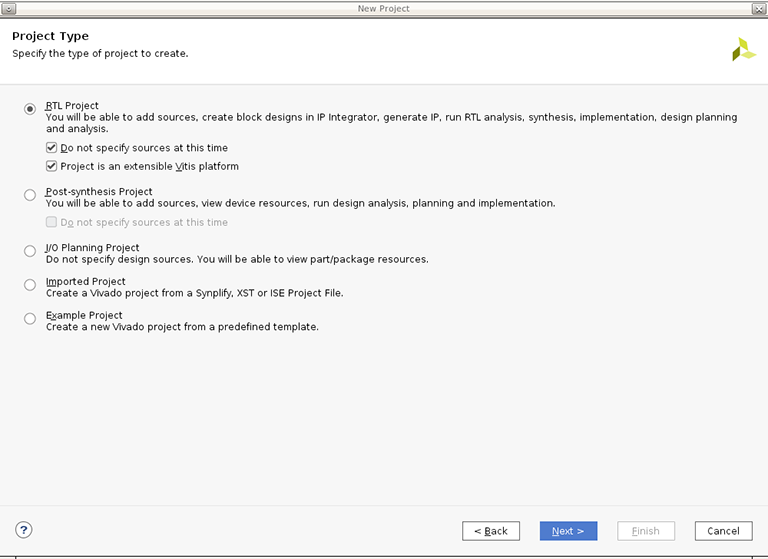
Task: Select the RTL Project radio button
Action: click(30, 108)
